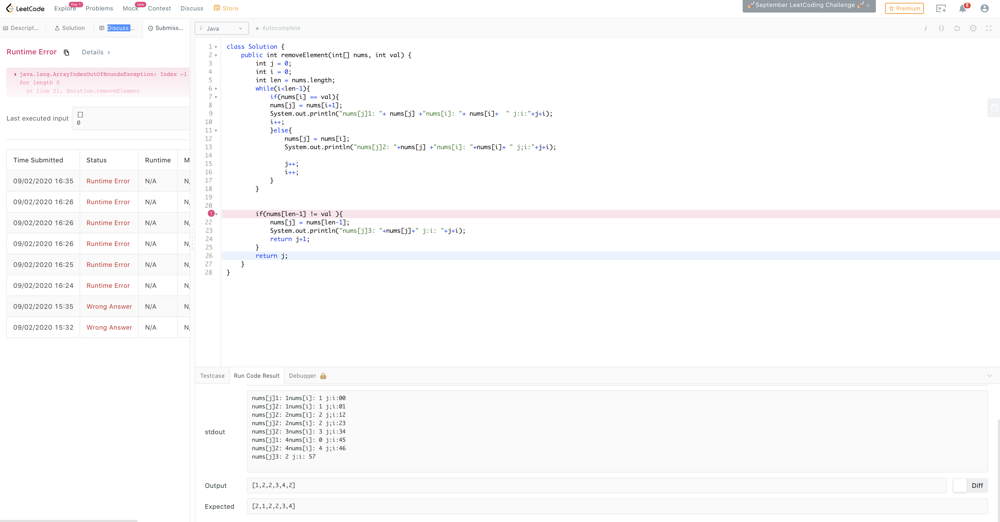The height and width of the screenshot is (522, 1000).
Task: Open the Java language dropdown
Action: (x=222, y=28)
